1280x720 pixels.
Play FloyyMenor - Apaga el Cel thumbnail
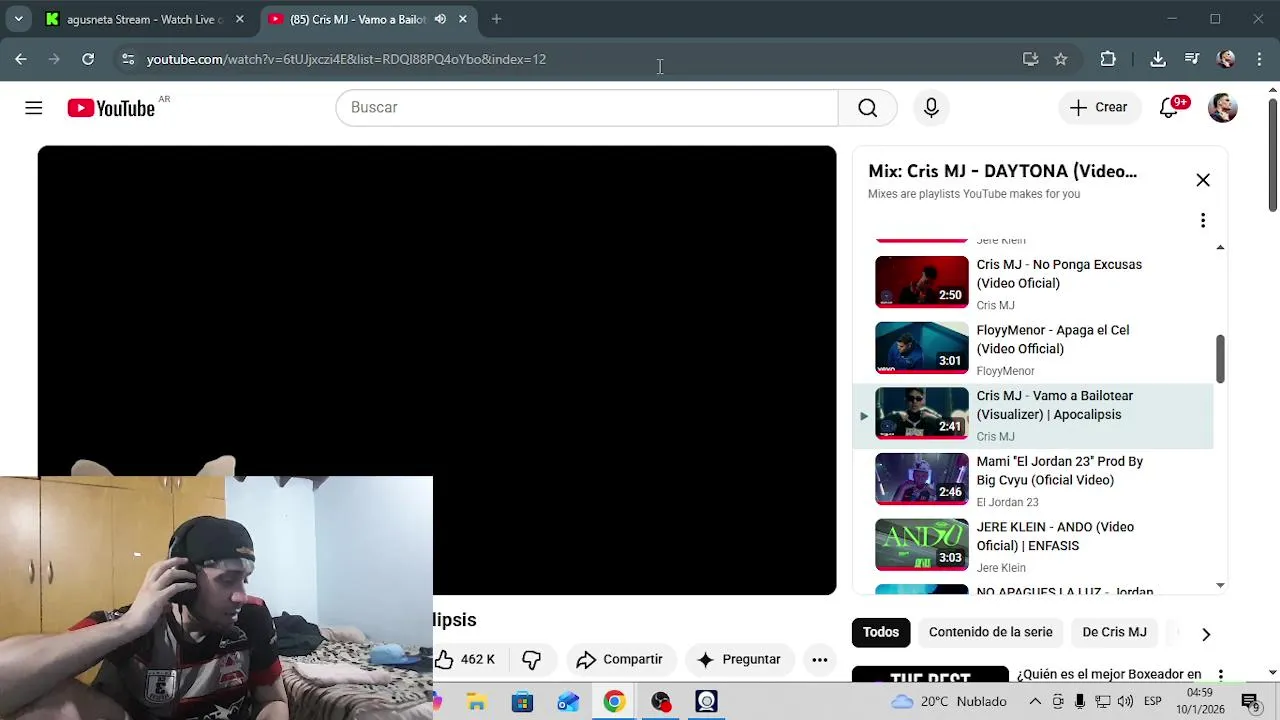coord(922,348)
